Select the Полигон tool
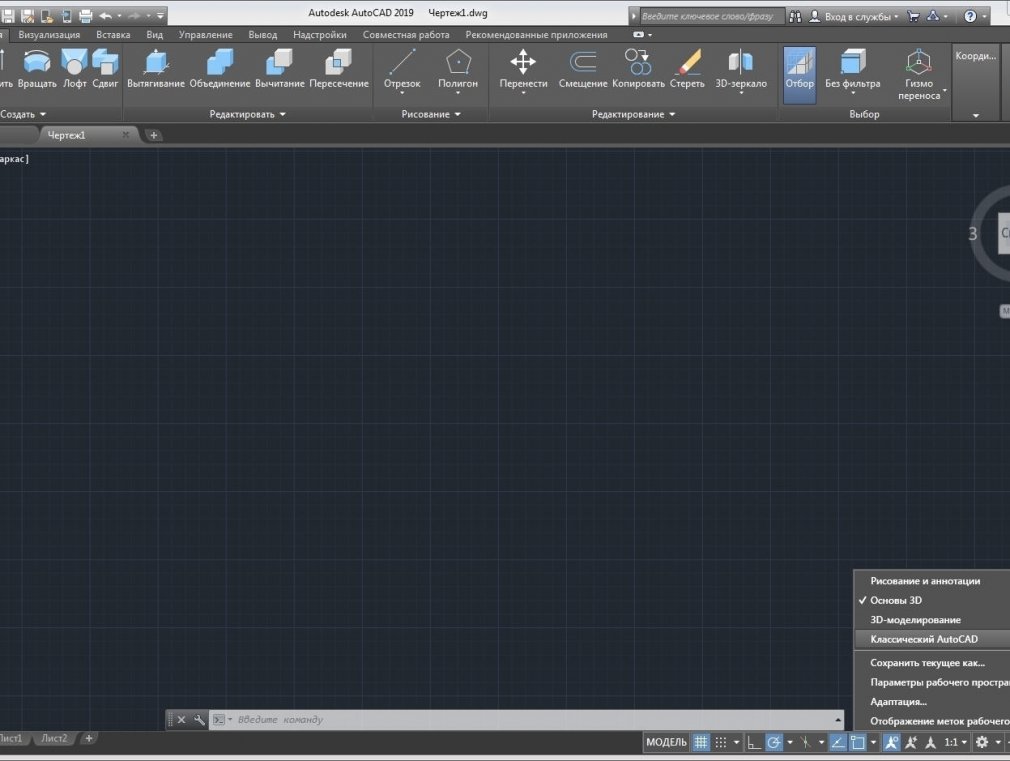The image size is (1010, 761). pos(458,70)
